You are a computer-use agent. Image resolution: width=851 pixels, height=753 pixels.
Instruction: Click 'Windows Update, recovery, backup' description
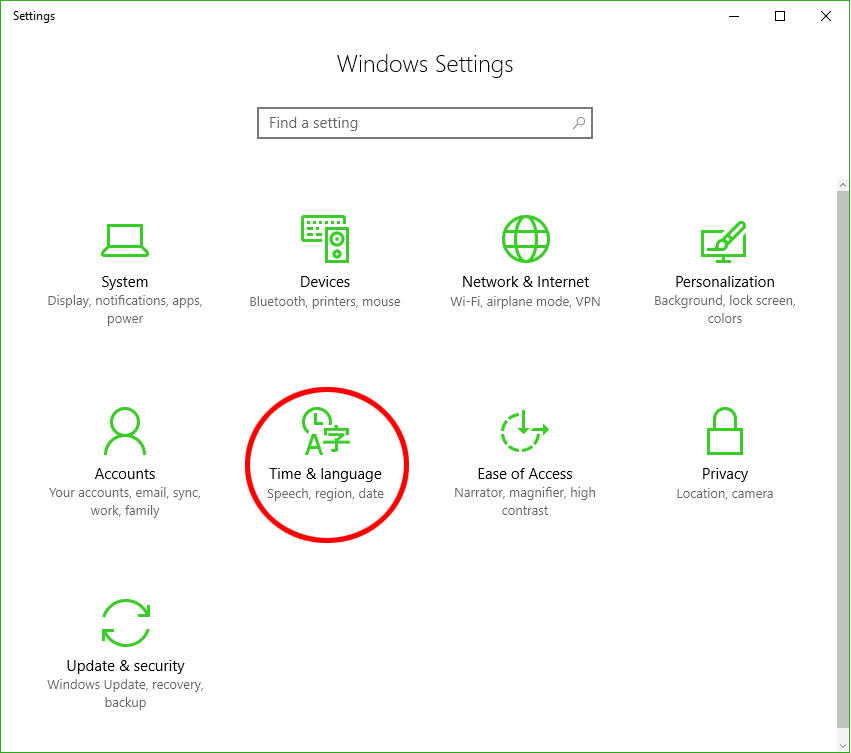tap(125, 693)
